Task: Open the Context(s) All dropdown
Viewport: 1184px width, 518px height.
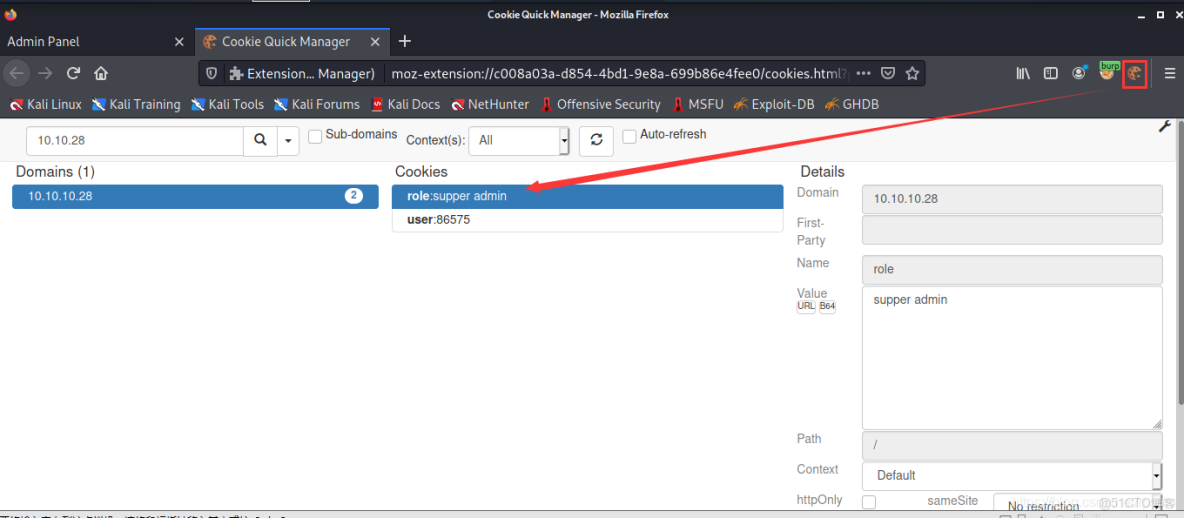Action: click(x=519, y=140)
